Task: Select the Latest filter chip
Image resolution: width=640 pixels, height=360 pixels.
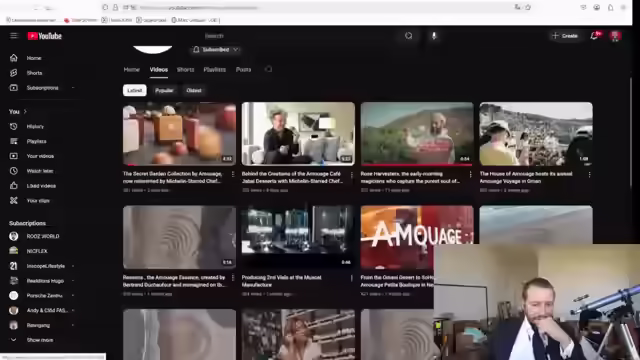Action: pos(135,90)
